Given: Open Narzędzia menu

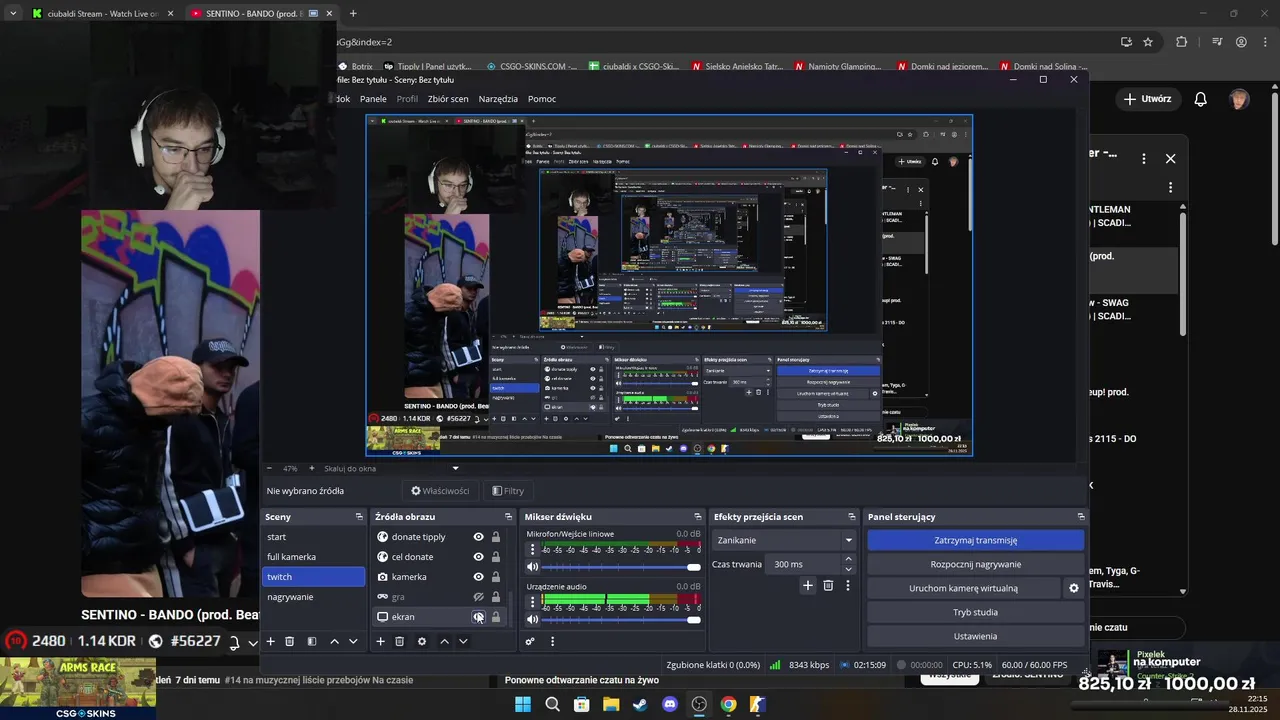Looking at the screenshot, I should click(498, 99).
